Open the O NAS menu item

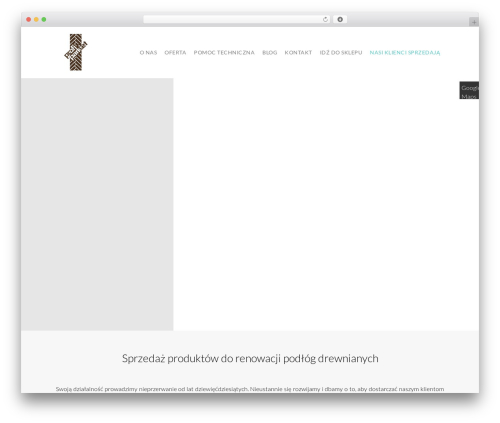tap(148, 53)
